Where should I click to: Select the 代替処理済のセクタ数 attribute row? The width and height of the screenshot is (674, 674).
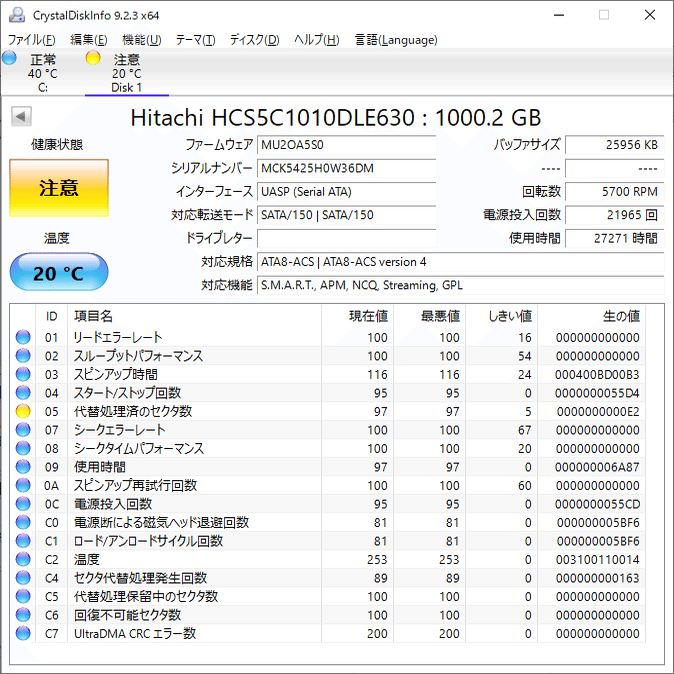(328, 411)
